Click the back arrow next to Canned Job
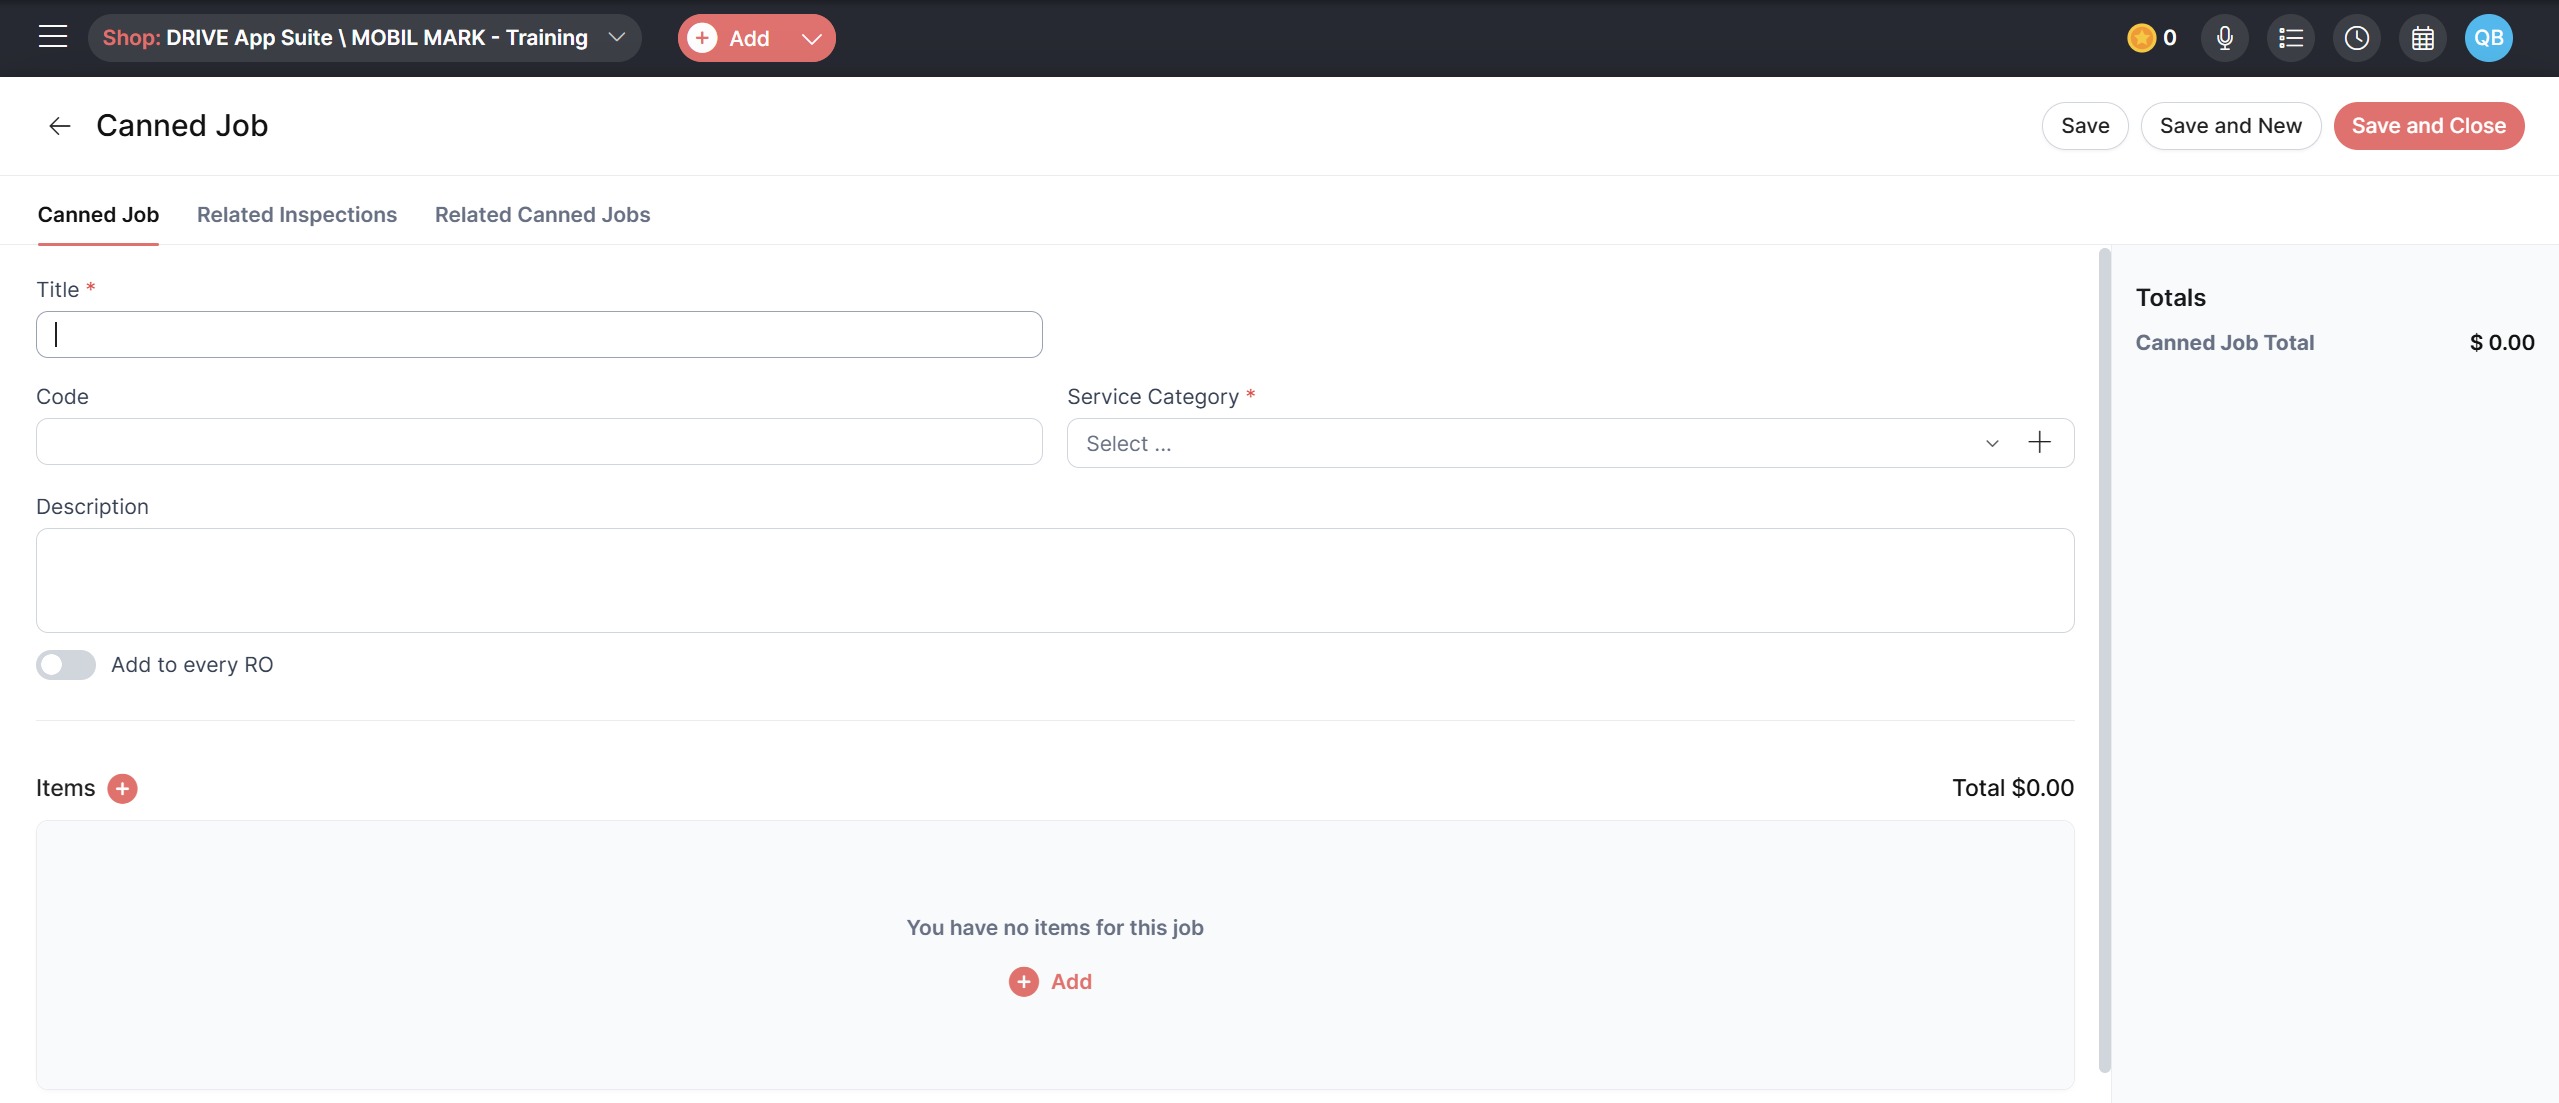 pyautogui.click(x=59, y=126)
